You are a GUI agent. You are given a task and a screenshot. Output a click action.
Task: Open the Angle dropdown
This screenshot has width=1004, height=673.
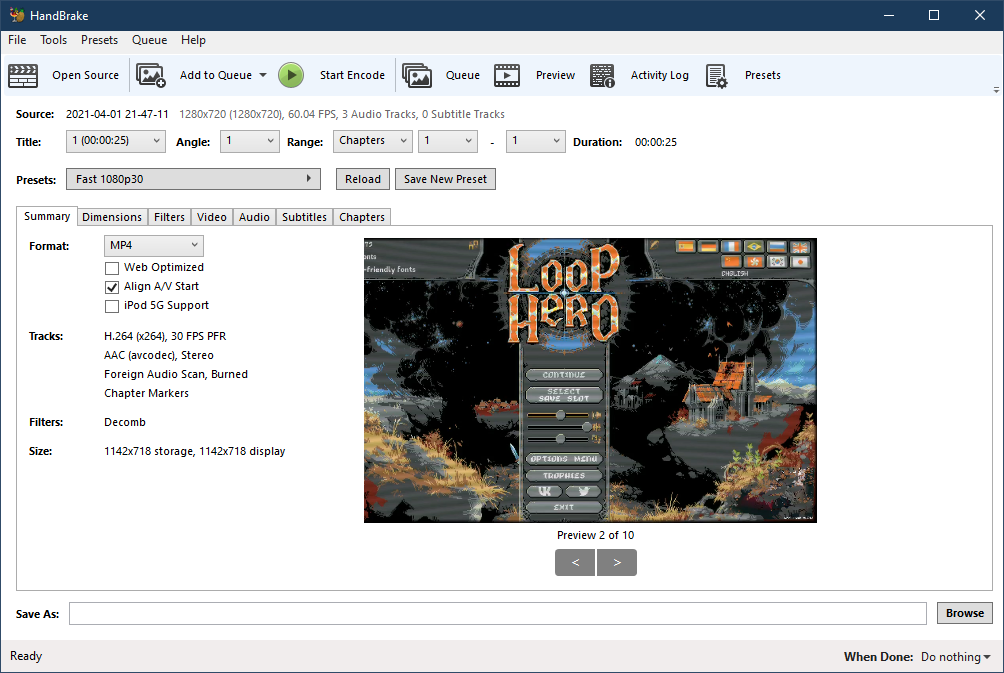(250, 141)
